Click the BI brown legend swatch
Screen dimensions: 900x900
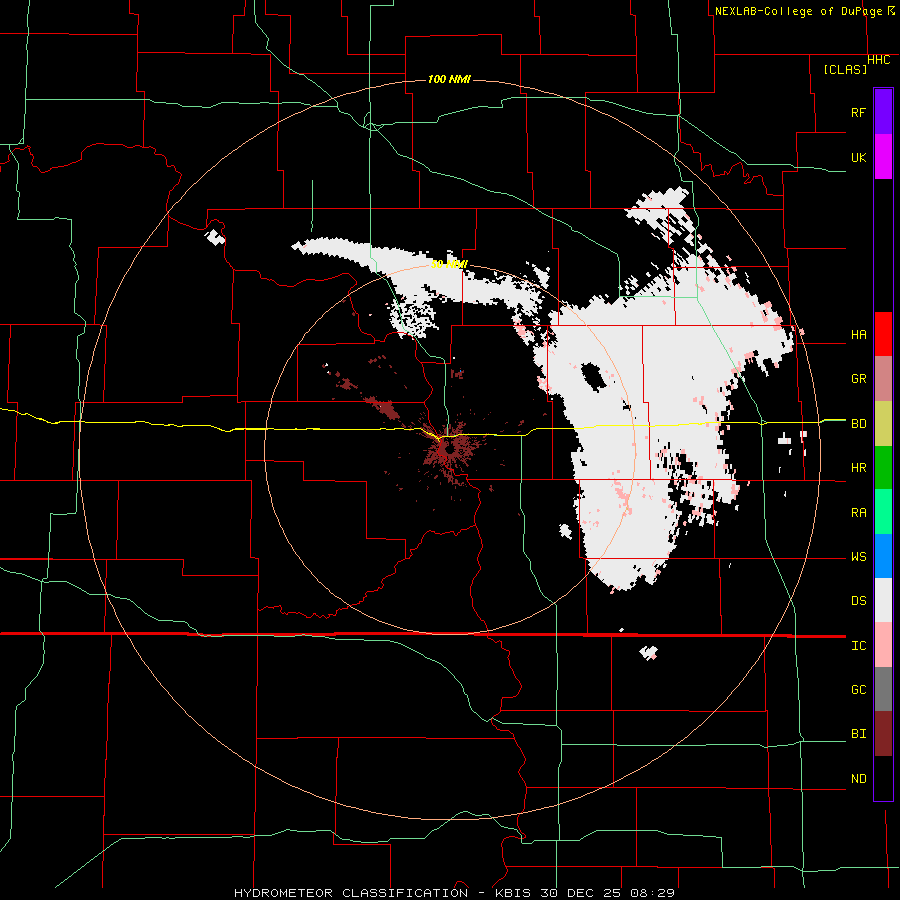883,734
